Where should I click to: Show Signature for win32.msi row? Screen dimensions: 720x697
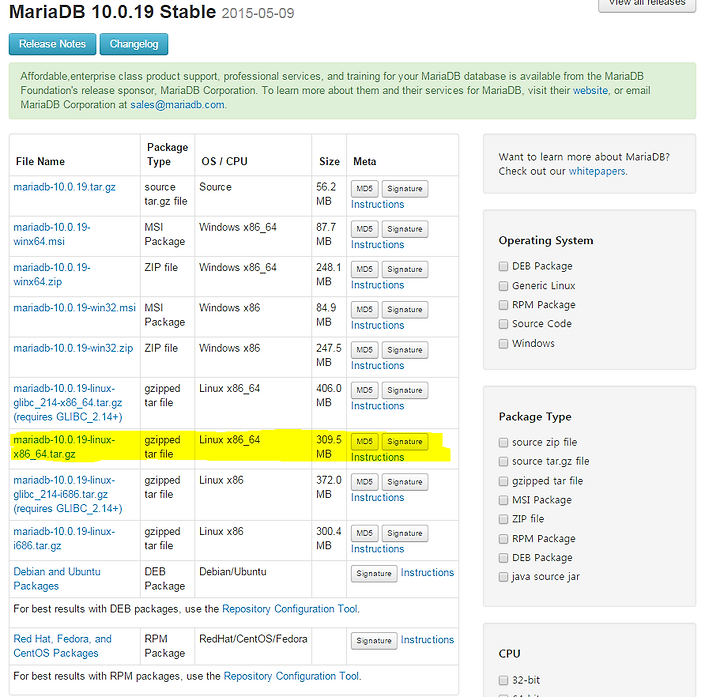pyautogui.click(x=405, y=310)
